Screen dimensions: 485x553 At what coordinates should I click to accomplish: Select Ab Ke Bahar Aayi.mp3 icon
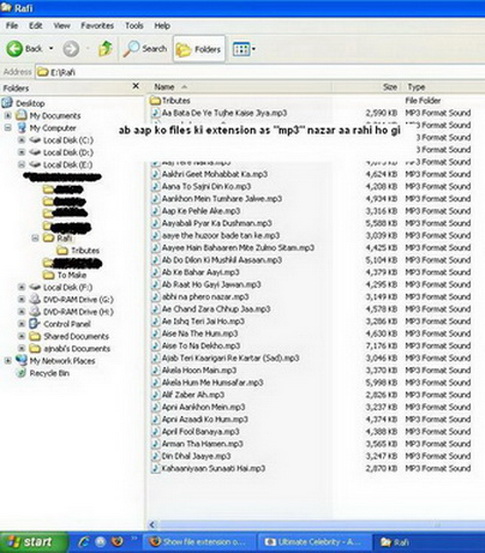click(155, 272)
